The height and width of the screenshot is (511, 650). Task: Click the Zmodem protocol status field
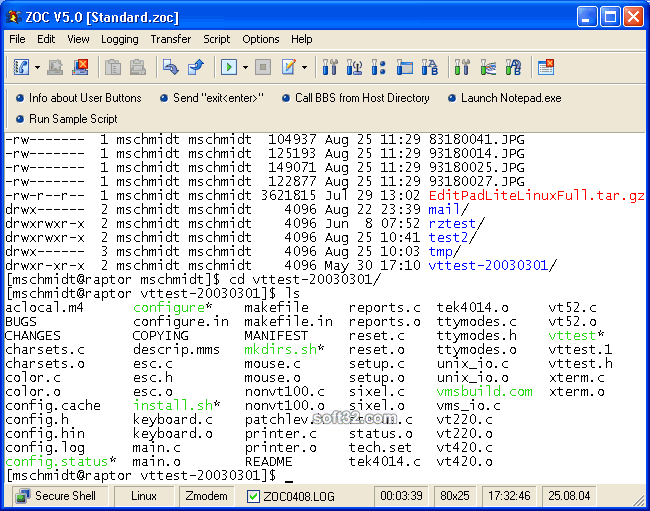click(x=207, y=496)
